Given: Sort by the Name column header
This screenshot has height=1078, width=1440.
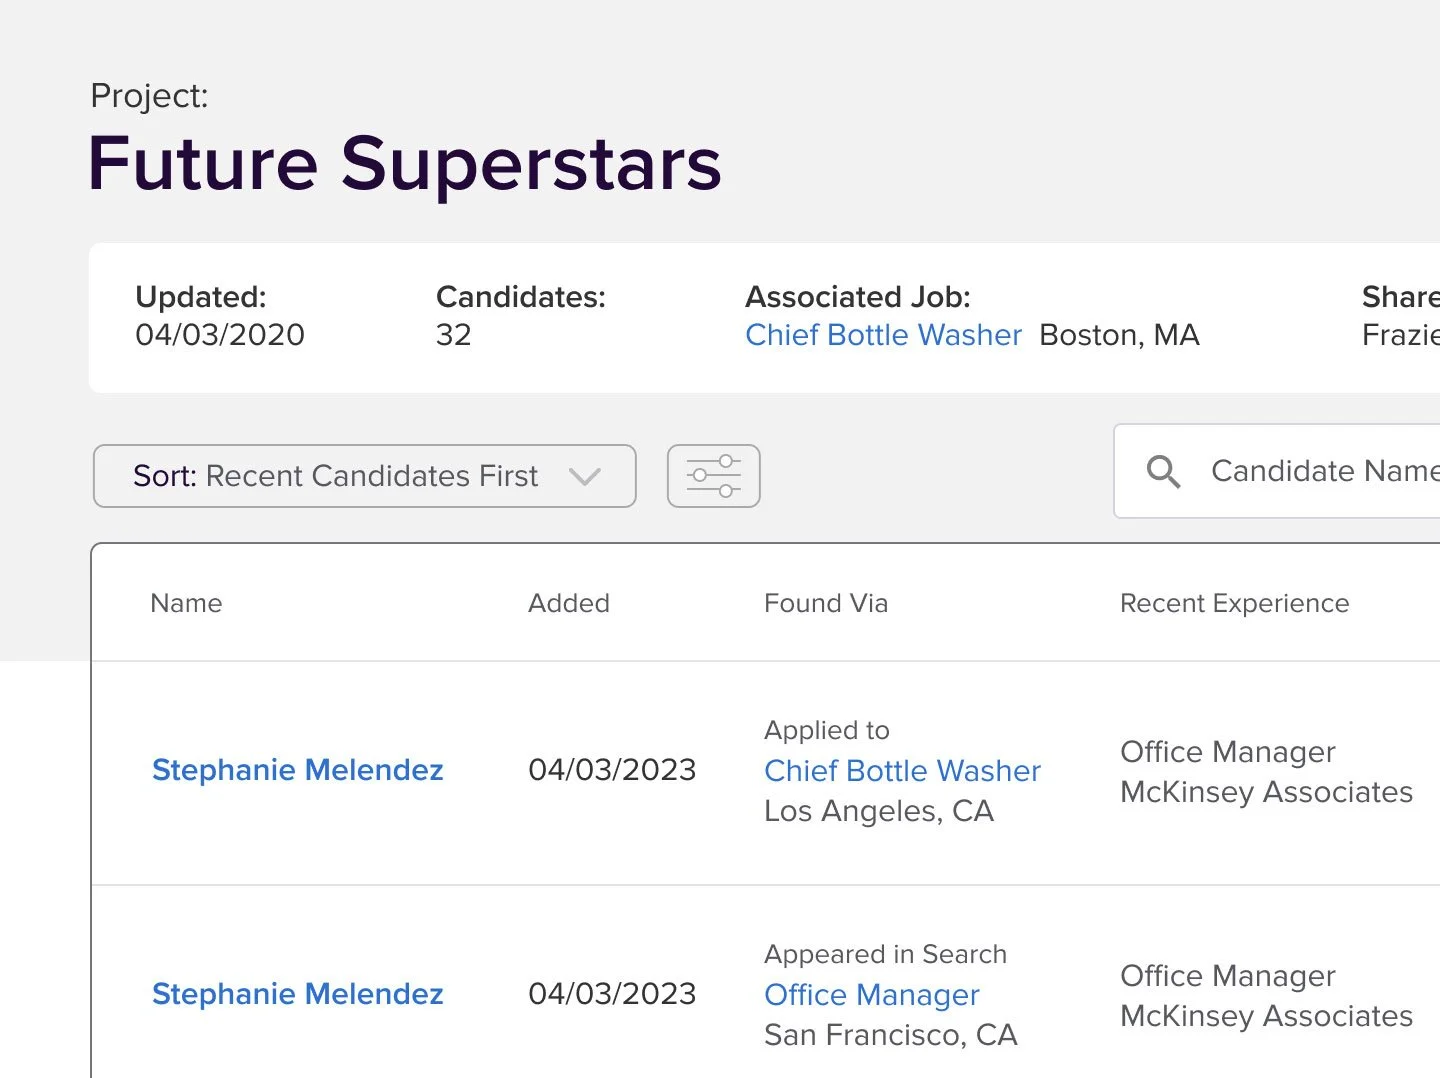Looking at the screenshot, I should pos(186,603).
